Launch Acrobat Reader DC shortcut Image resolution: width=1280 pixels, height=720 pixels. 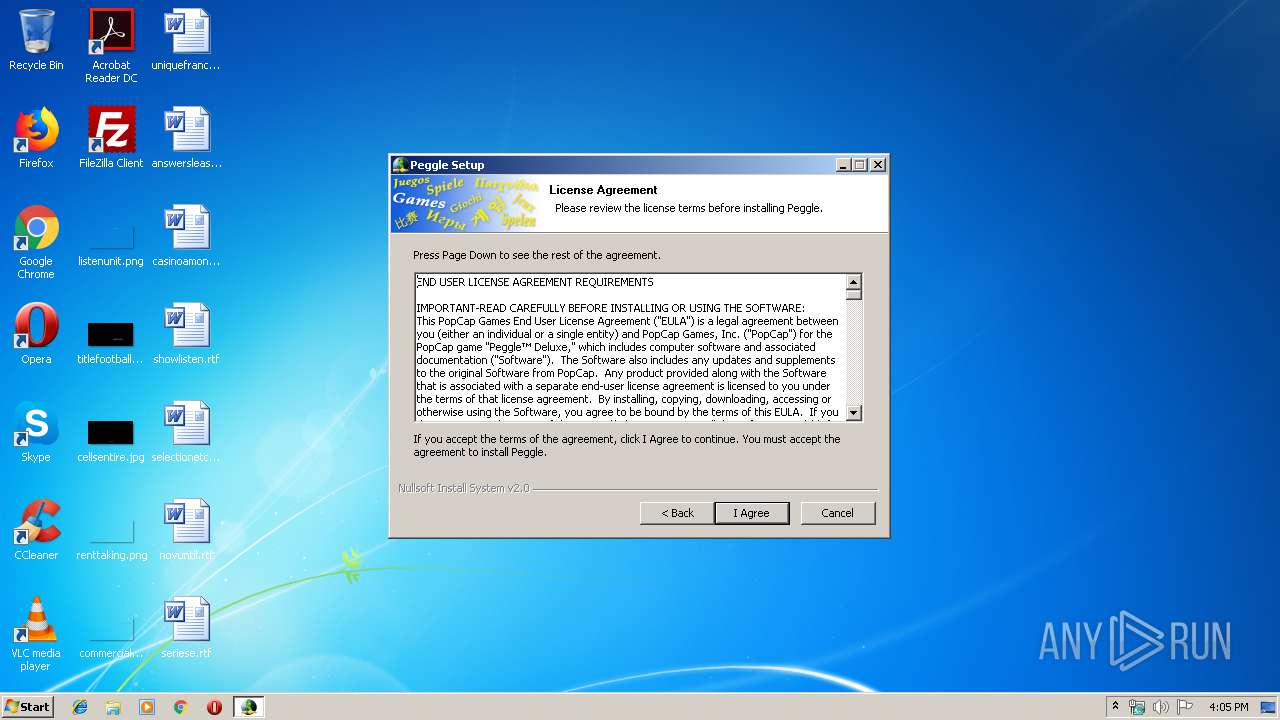tap(111, 46)
